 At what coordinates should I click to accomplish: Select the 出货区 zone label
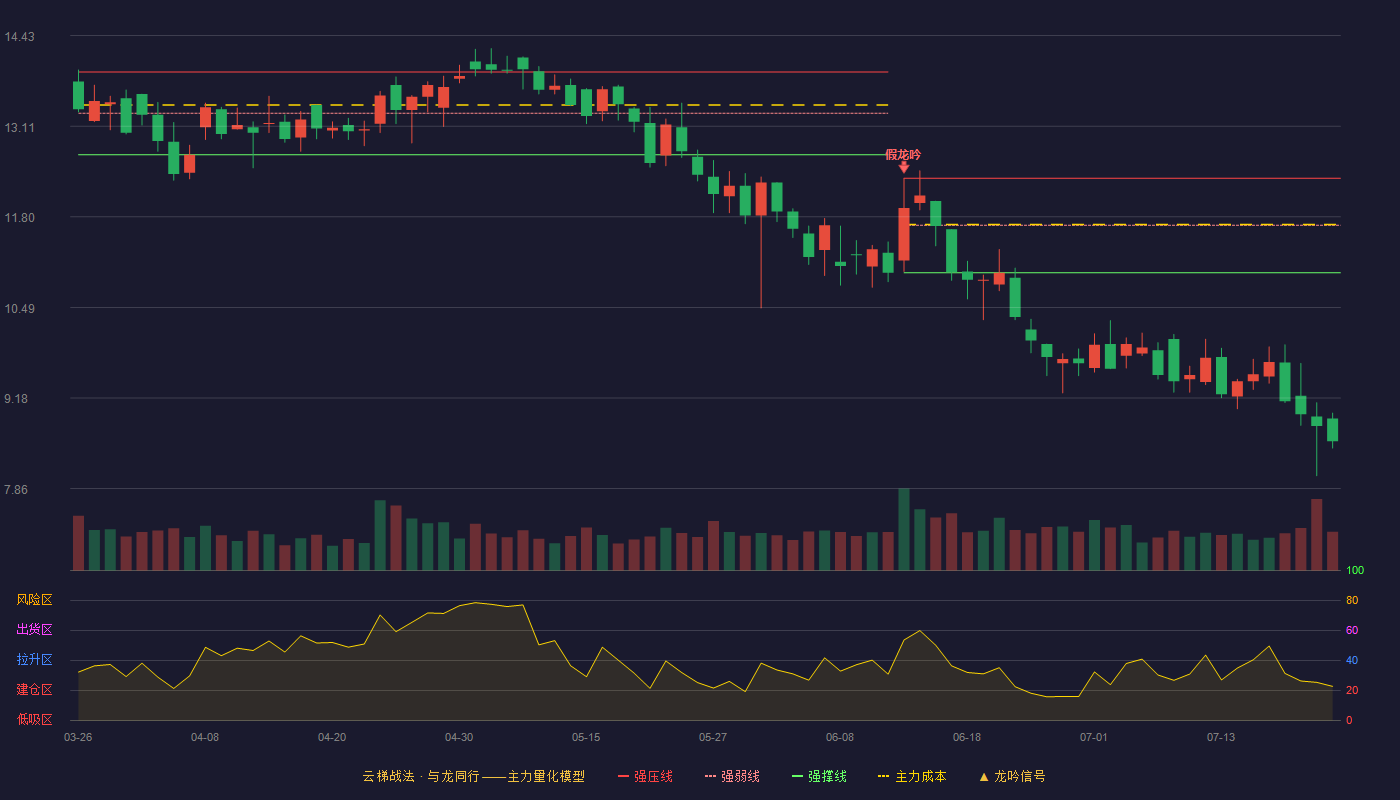(34, 630)
